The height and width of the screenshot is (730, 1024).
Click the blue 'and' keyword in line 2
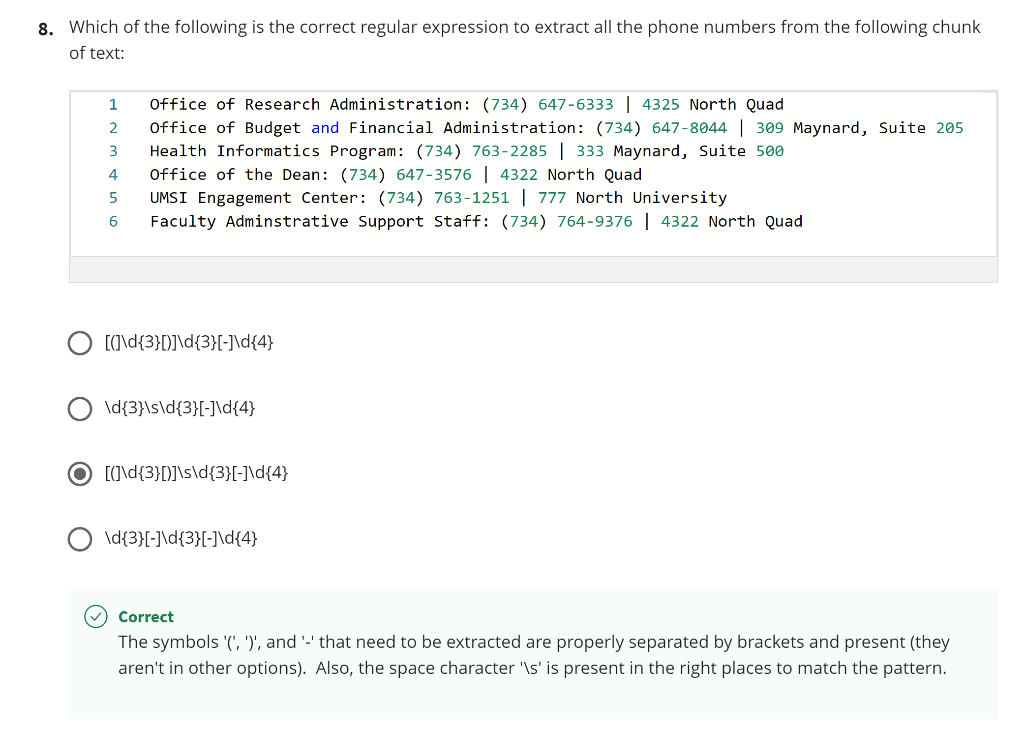325,128
